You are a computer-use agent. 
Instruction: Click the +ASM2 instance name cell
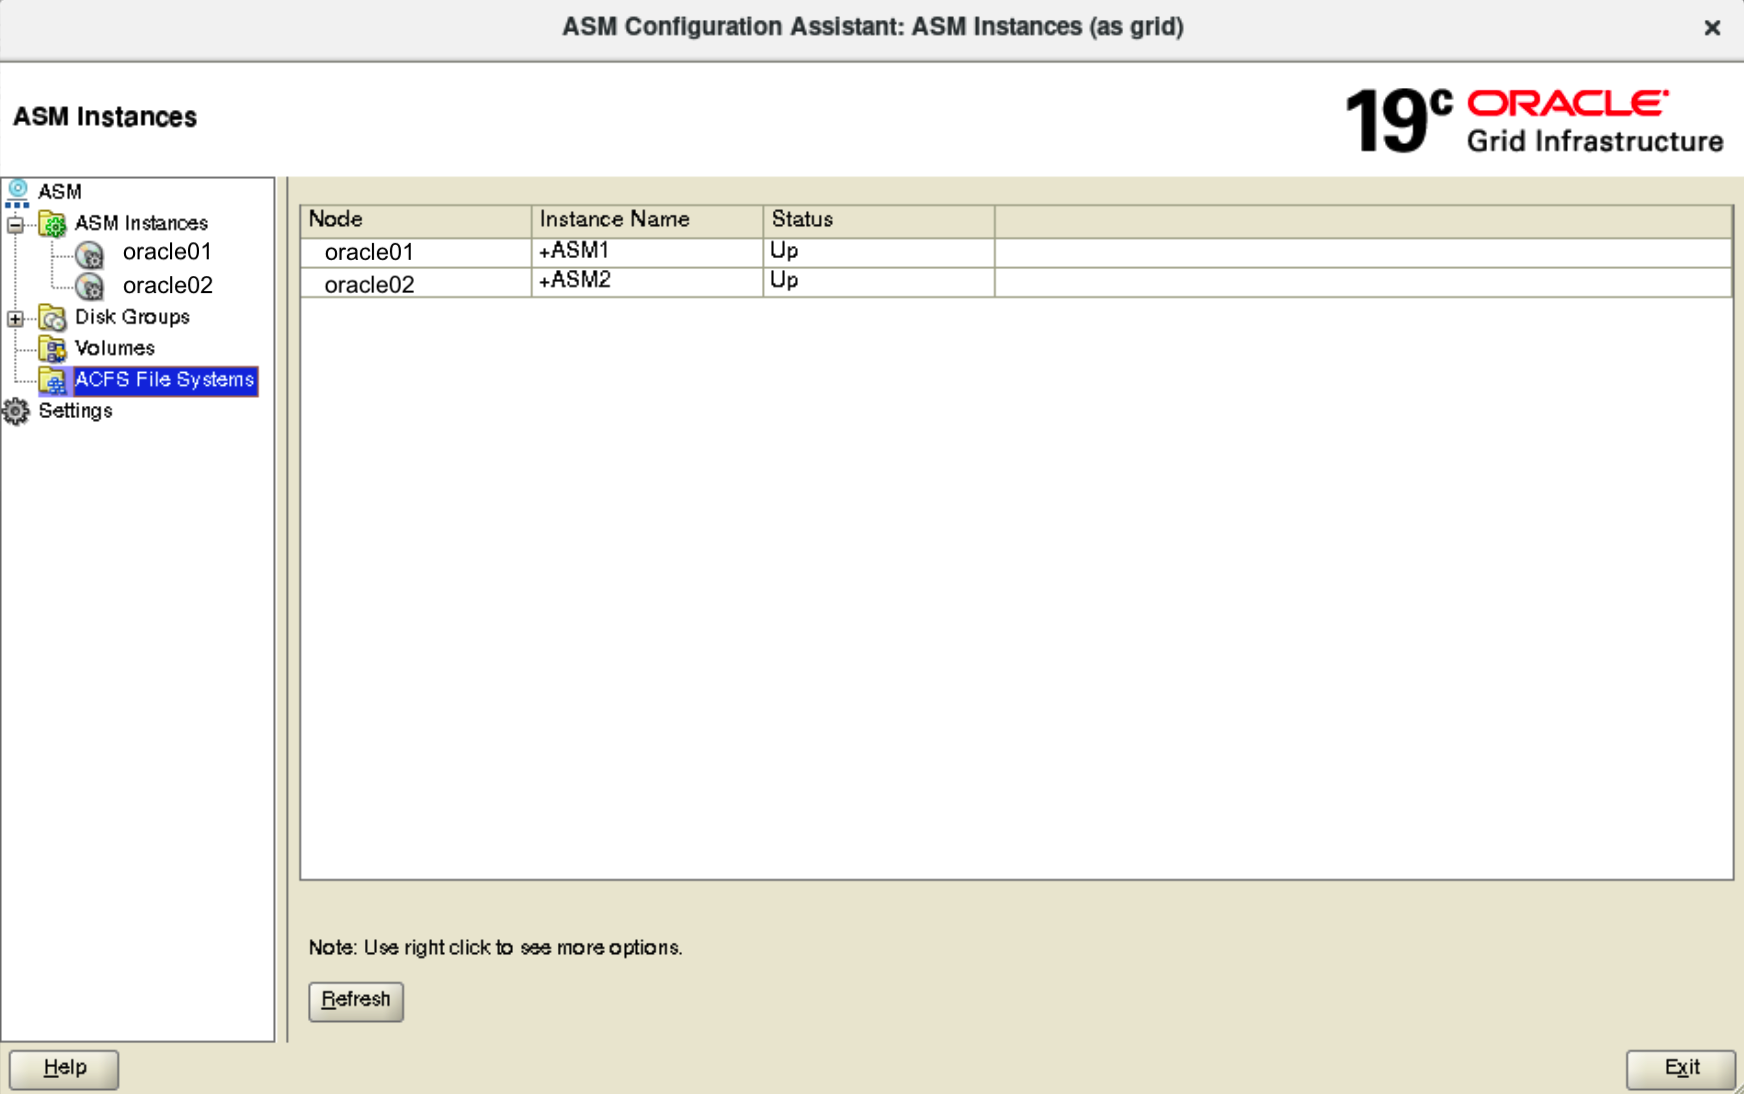647,282
